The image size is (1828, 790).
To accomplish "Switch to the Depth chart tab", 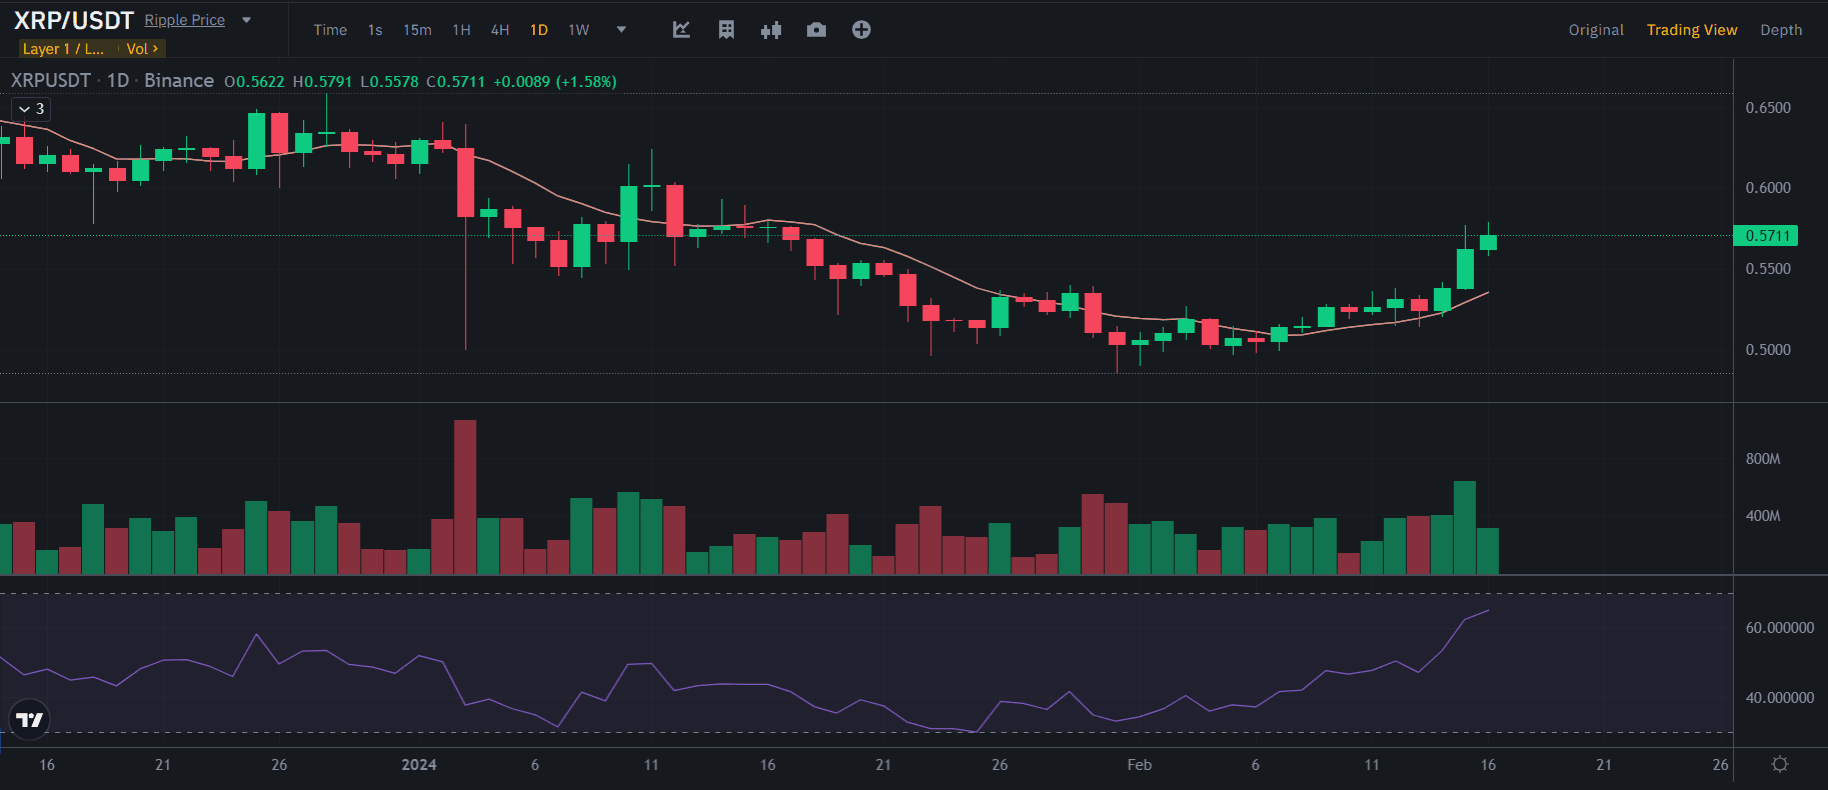I will point(1781,30).
